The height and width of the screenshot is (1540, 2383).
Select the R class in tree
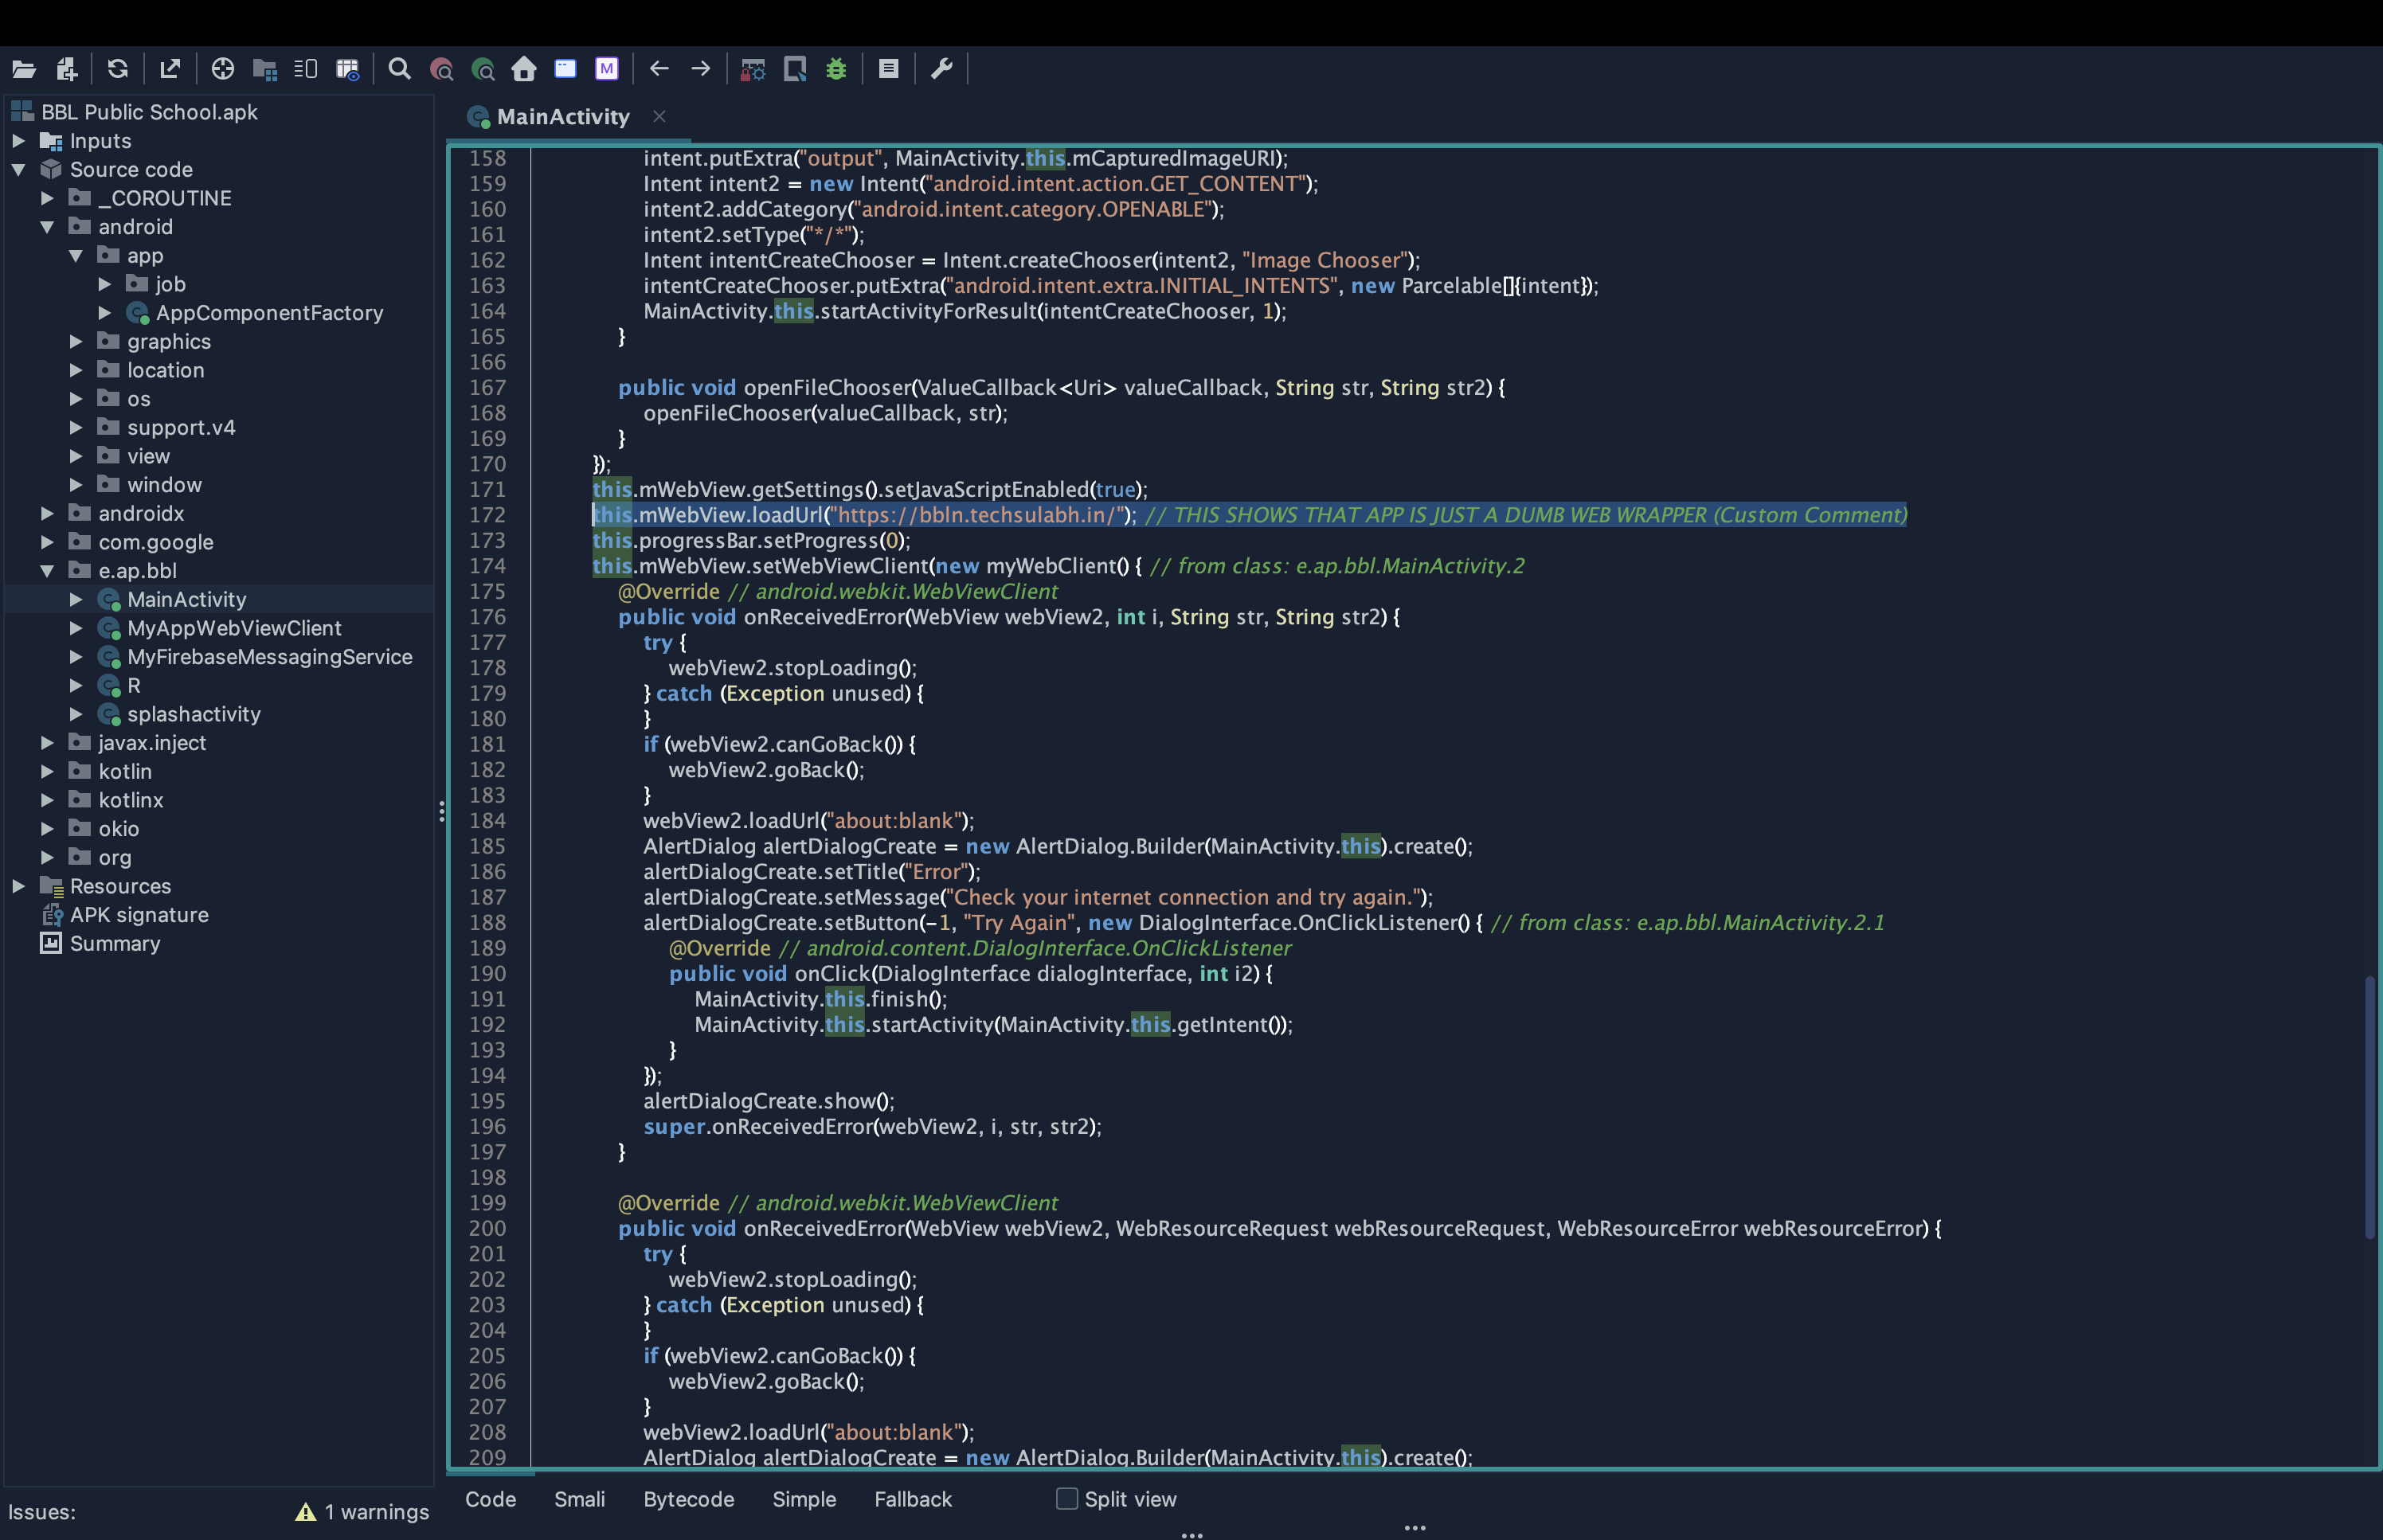click(134, 686)
